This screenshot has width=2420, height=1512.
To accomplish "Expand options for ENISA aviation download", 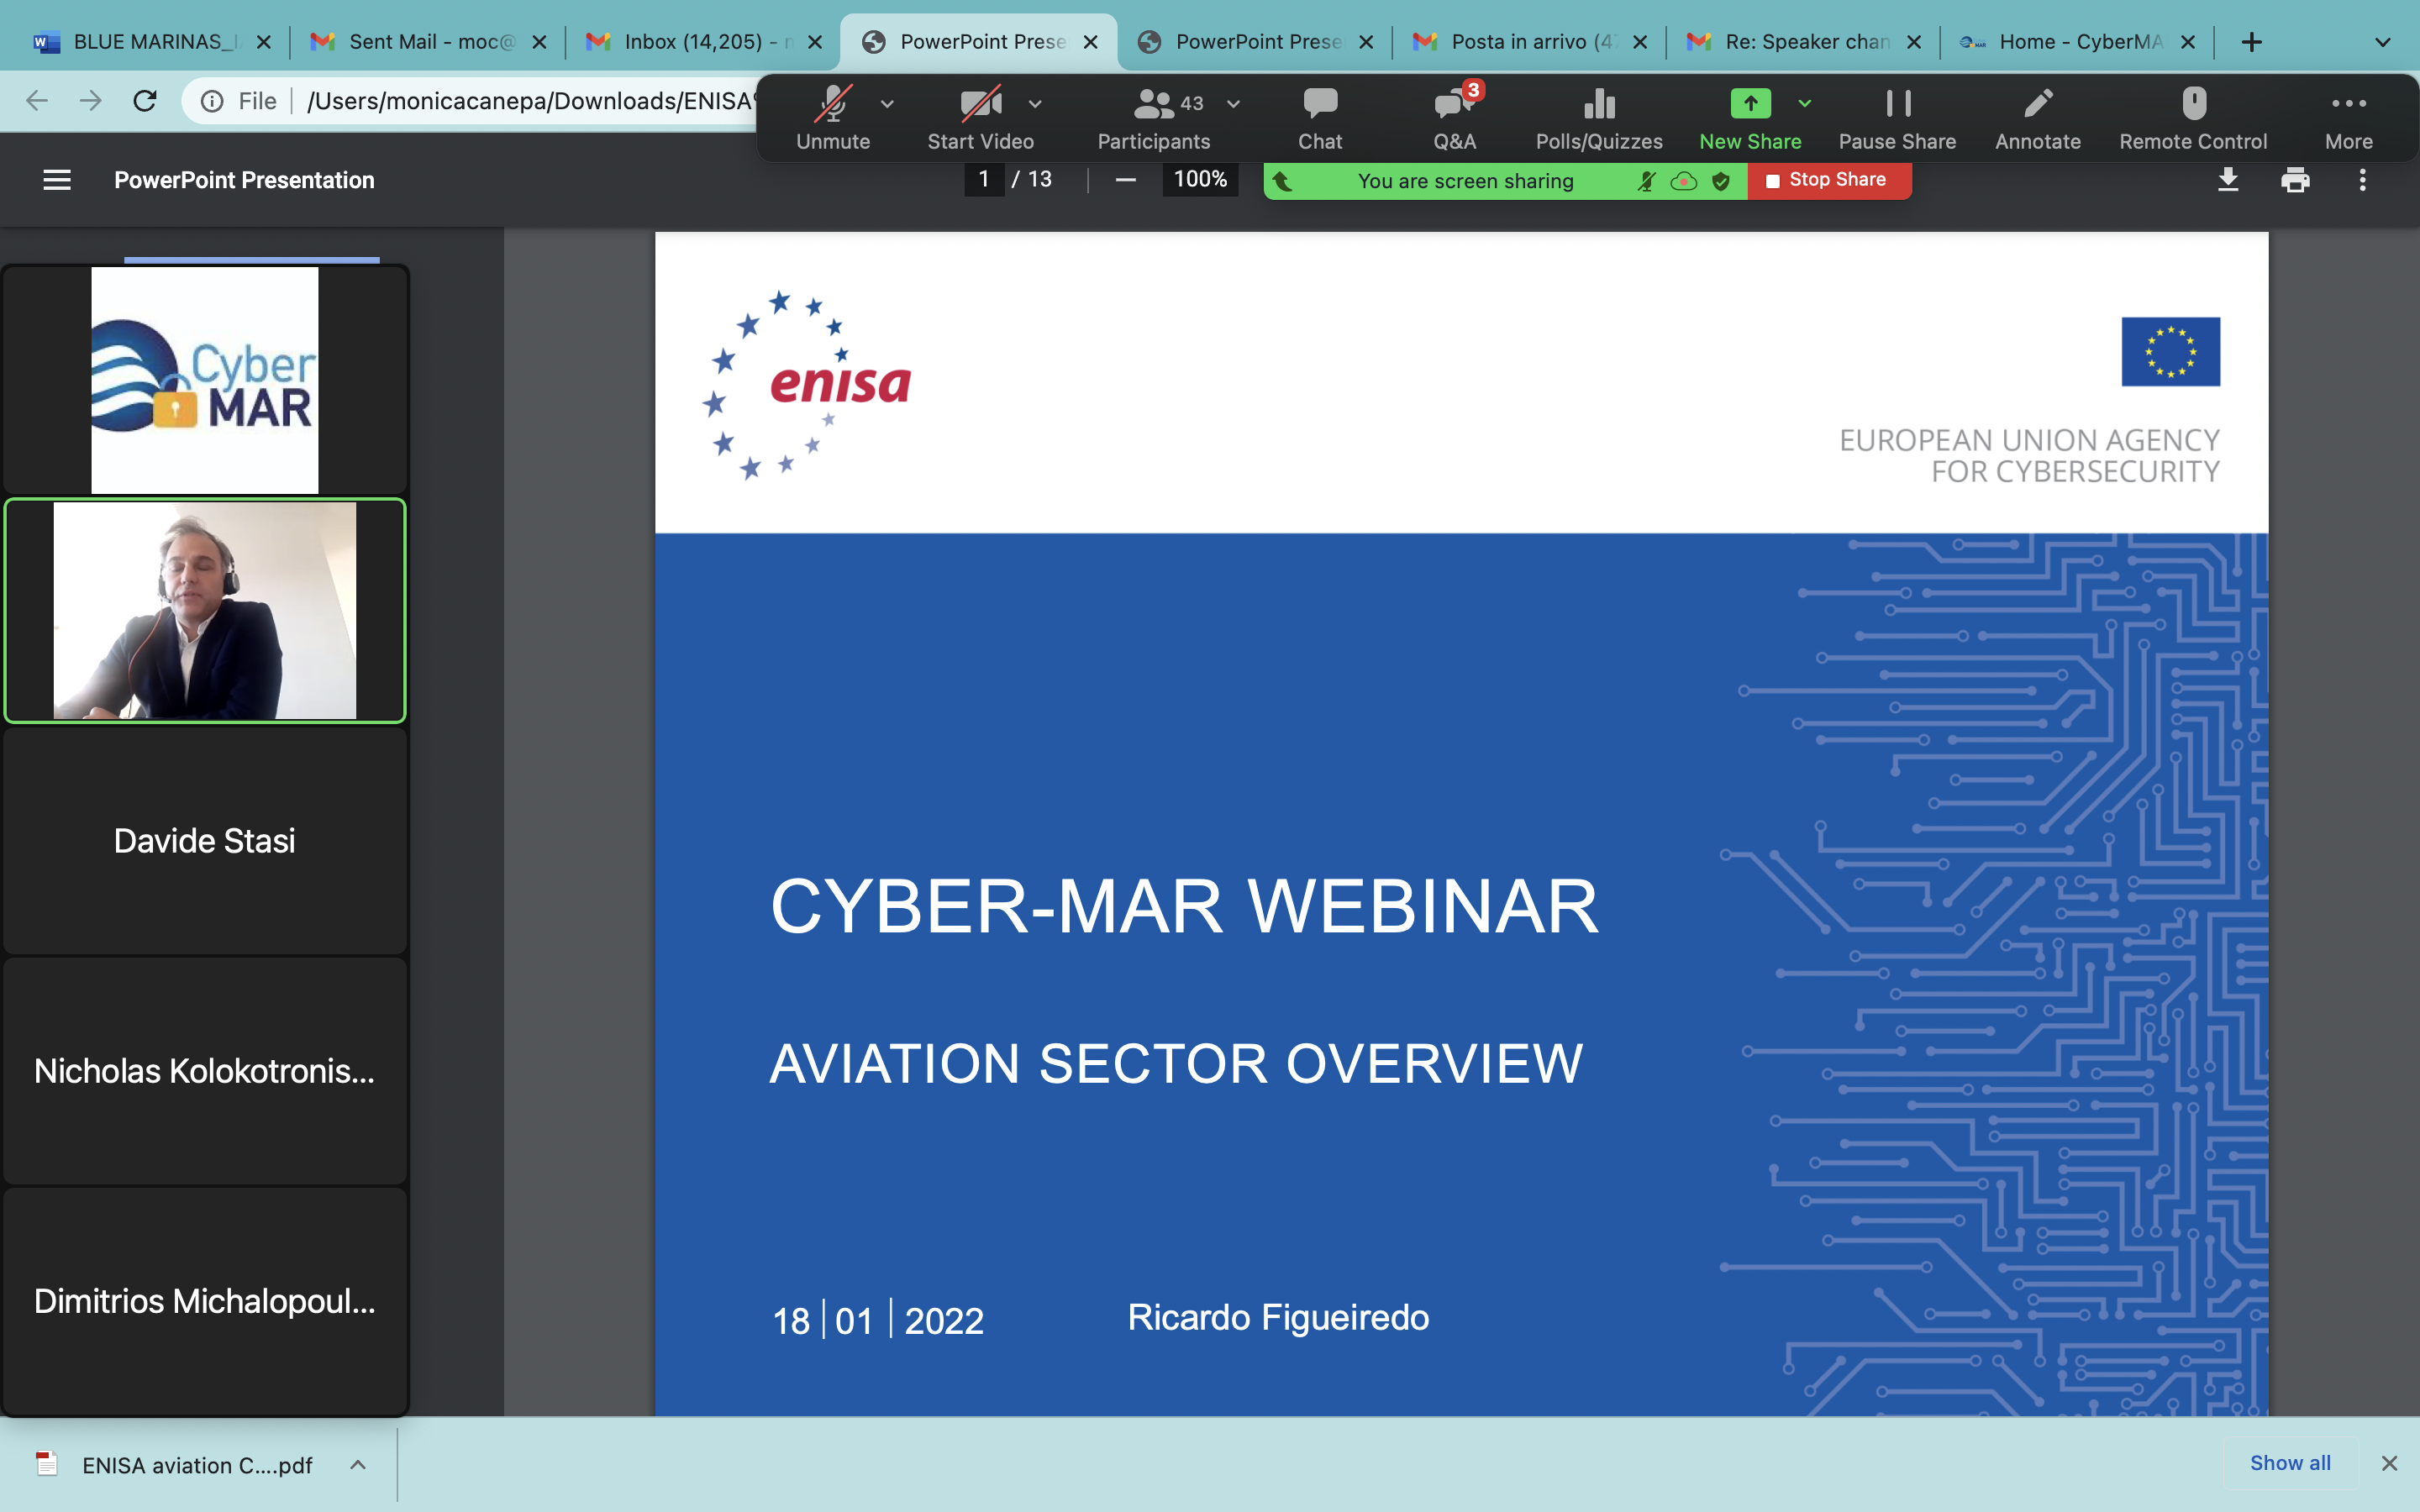I will [x=358, y=1465].
